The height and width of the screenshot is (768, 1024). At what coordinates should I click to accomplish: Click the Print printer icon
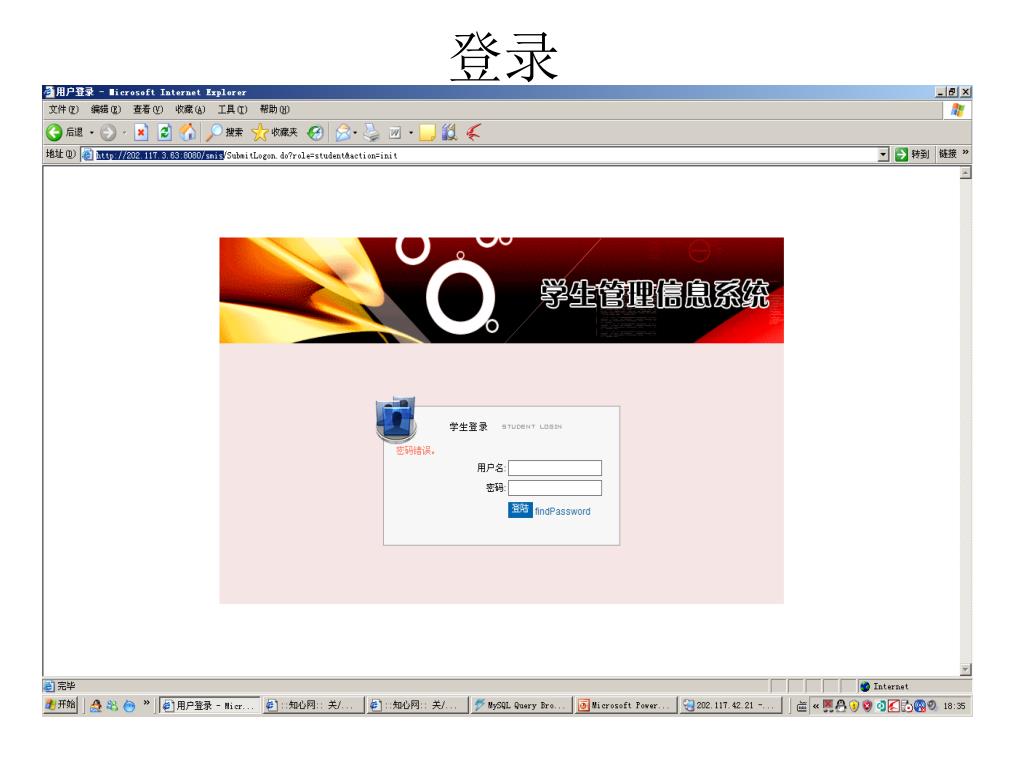pyautogui.click(x=372, y=133)
